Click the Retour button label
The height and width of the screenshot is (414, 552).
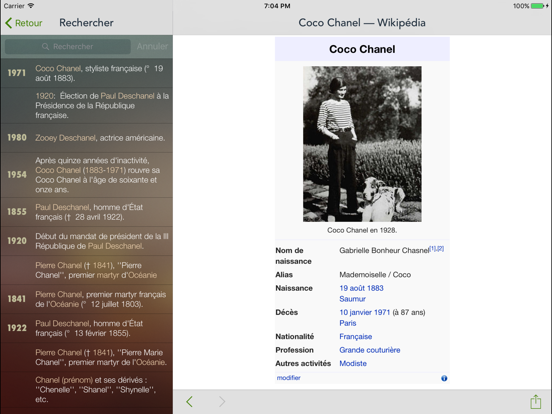click(x=29, y=23)
